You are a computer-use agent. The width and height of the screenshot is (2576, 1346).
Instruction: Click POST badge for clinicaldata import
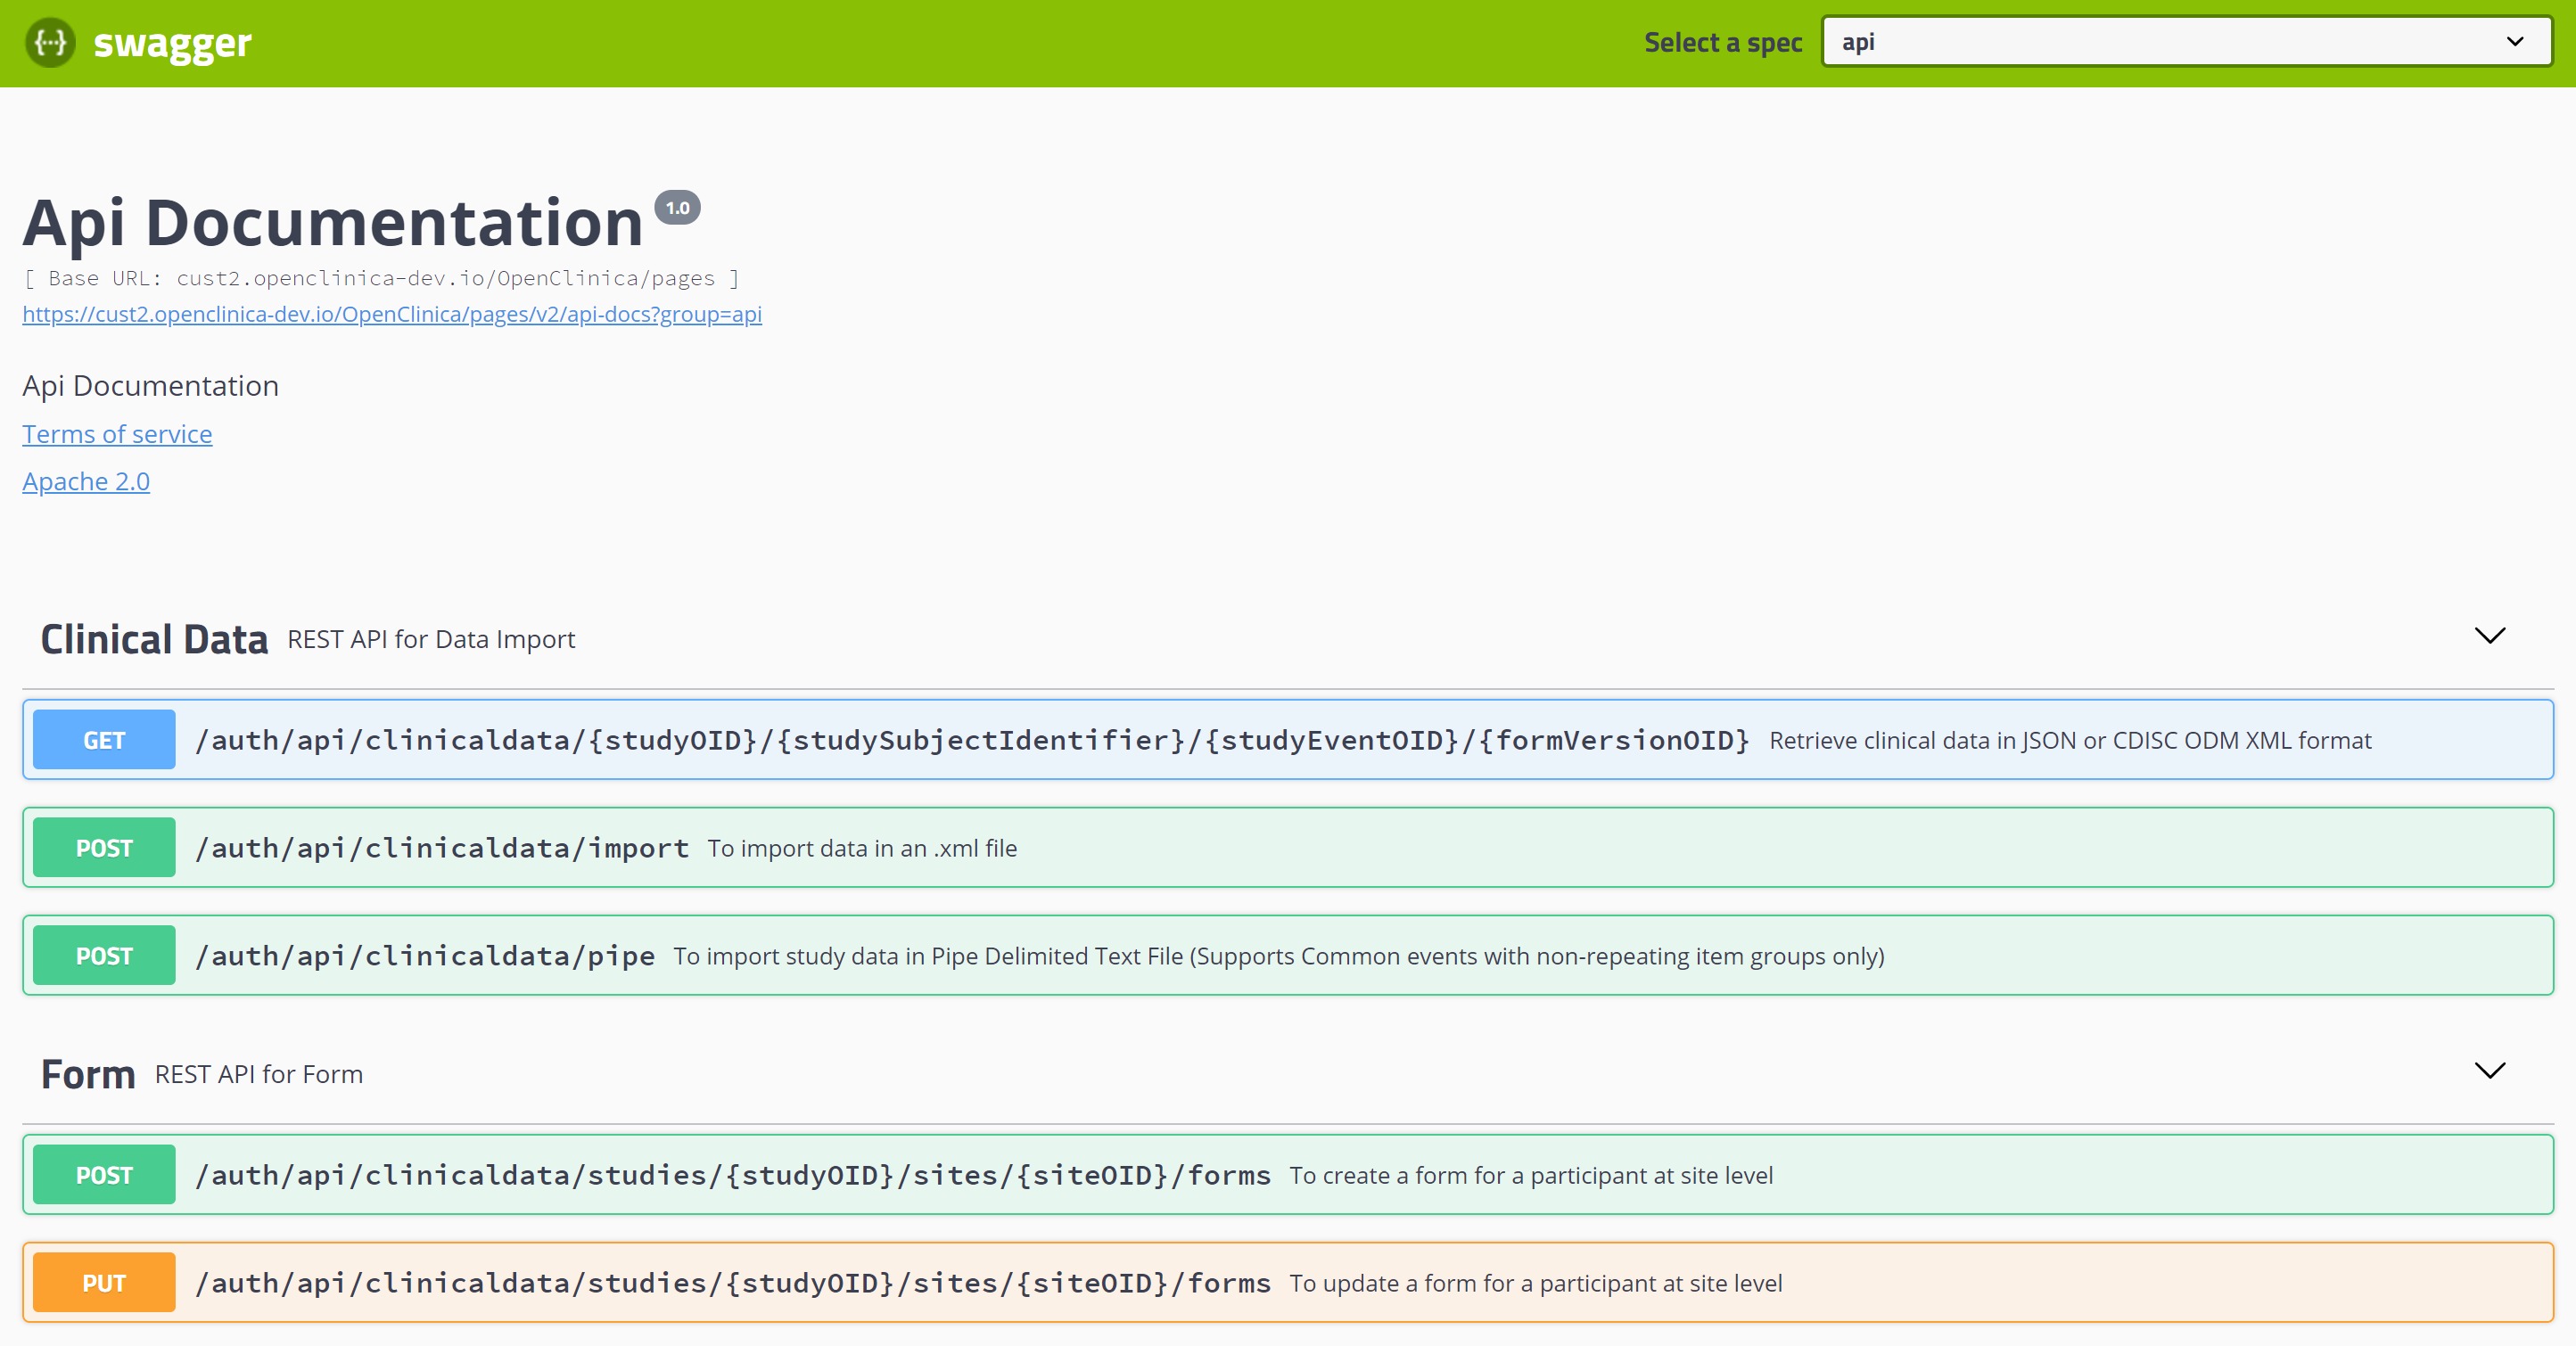click(104, 848)
